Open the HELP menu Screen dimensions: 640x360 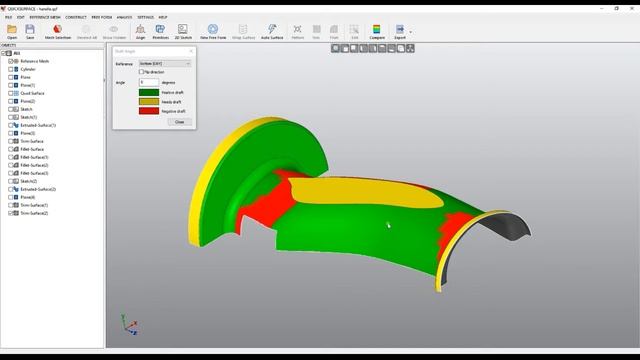(163, 18)
